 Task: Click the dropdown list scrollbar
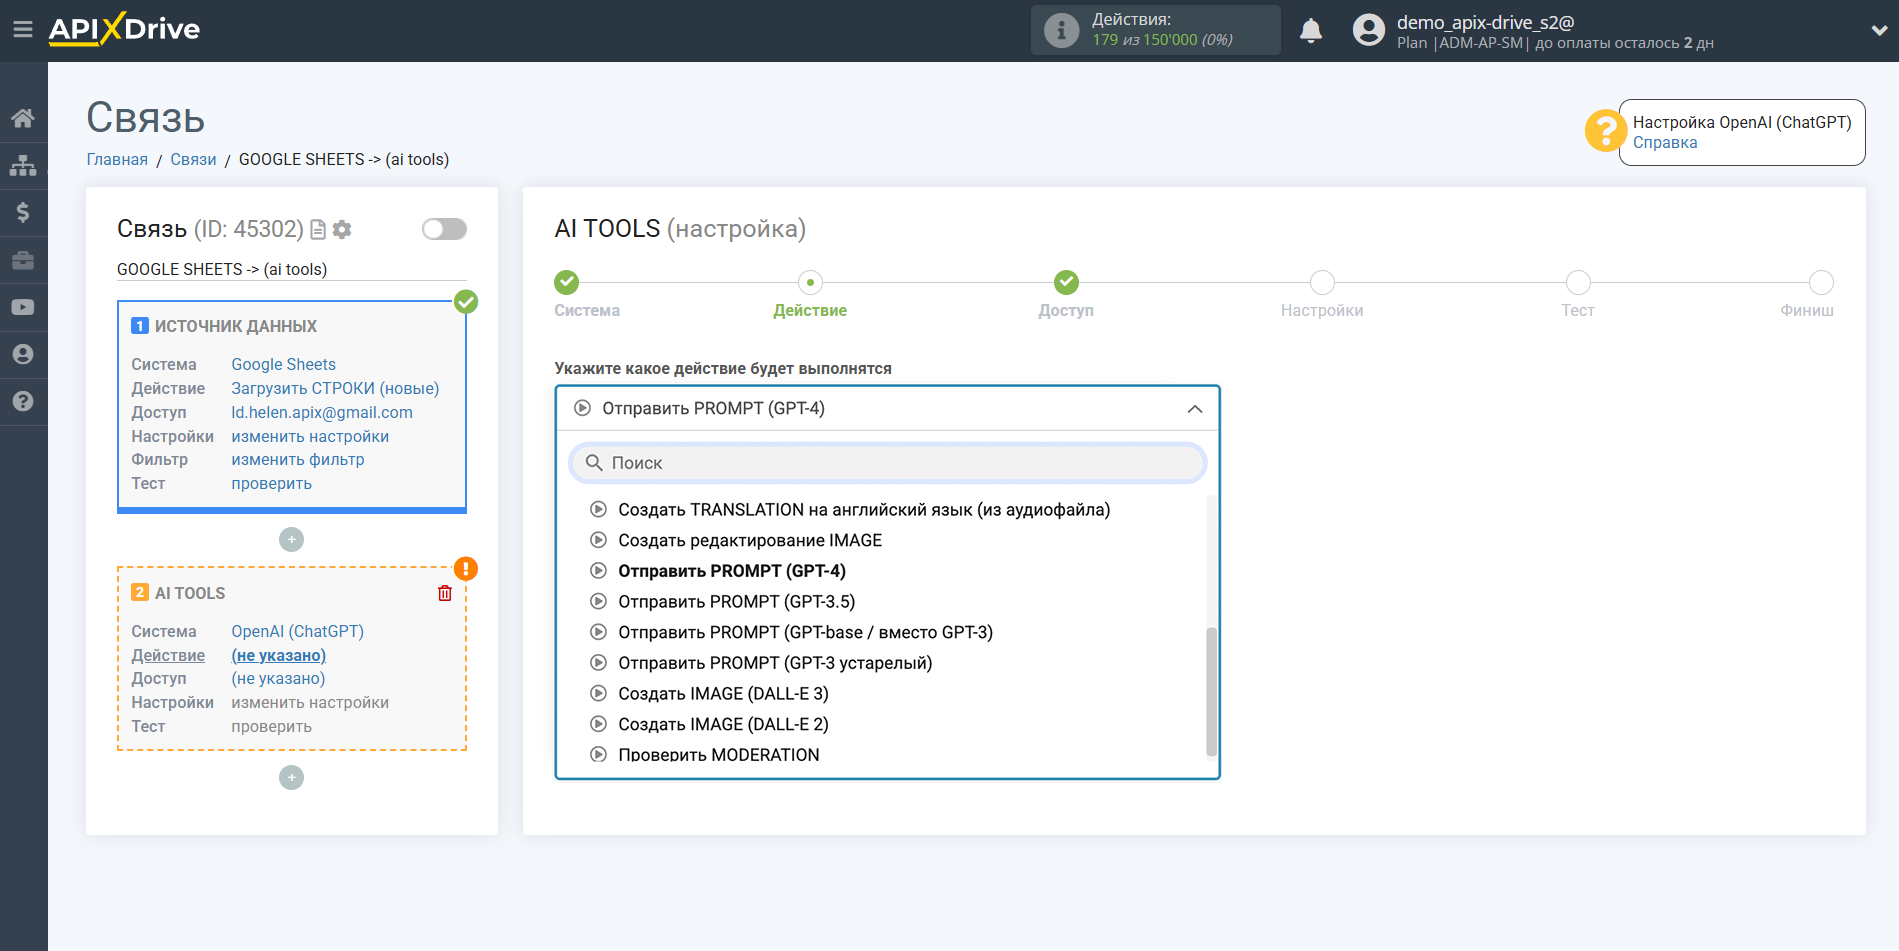point(1211,692)
